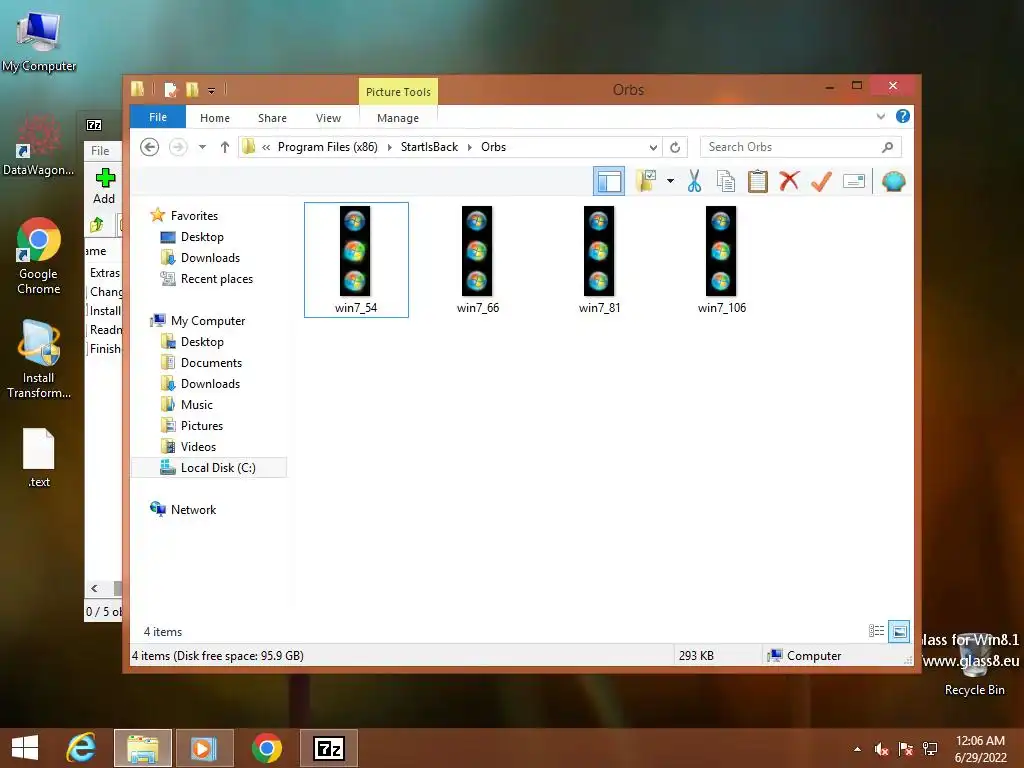This screenshot has width=1024, height=768.
Task: Launch Internet Explorer from the taskbar
Action: 81,748
